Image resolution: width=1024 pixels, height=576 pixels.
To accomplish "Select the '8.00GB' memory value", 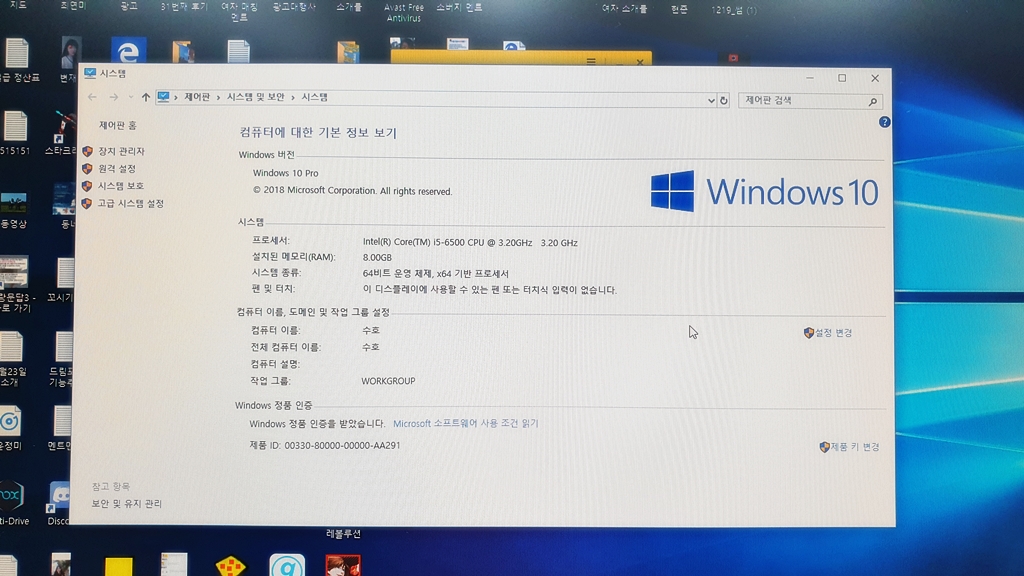I will [377, 257].
